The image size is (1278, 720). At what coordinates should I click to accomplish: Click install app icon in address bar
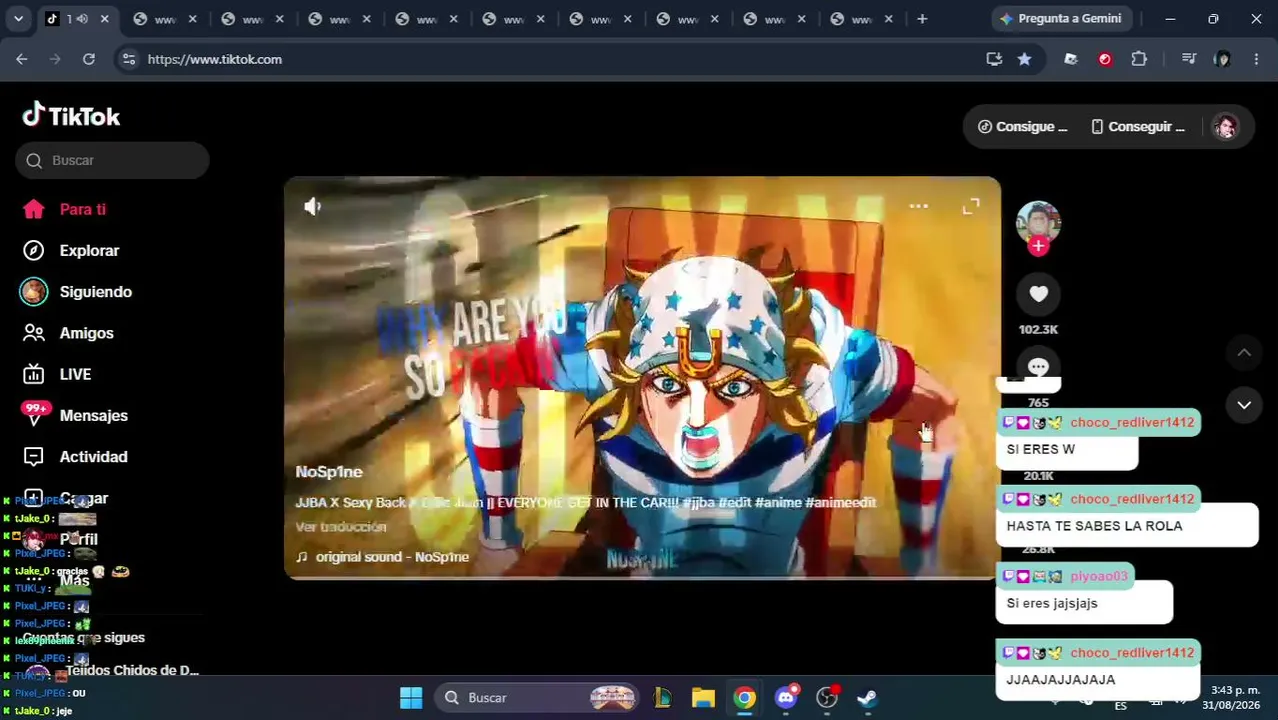994,59
